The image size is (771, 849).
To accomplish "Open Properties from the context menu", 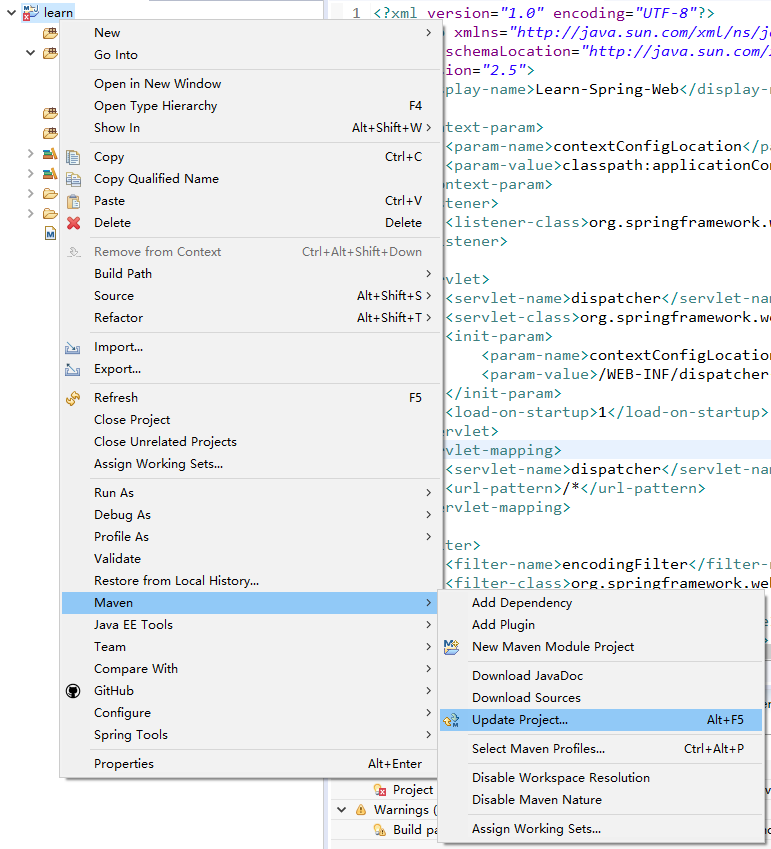I will pos(124,764).
